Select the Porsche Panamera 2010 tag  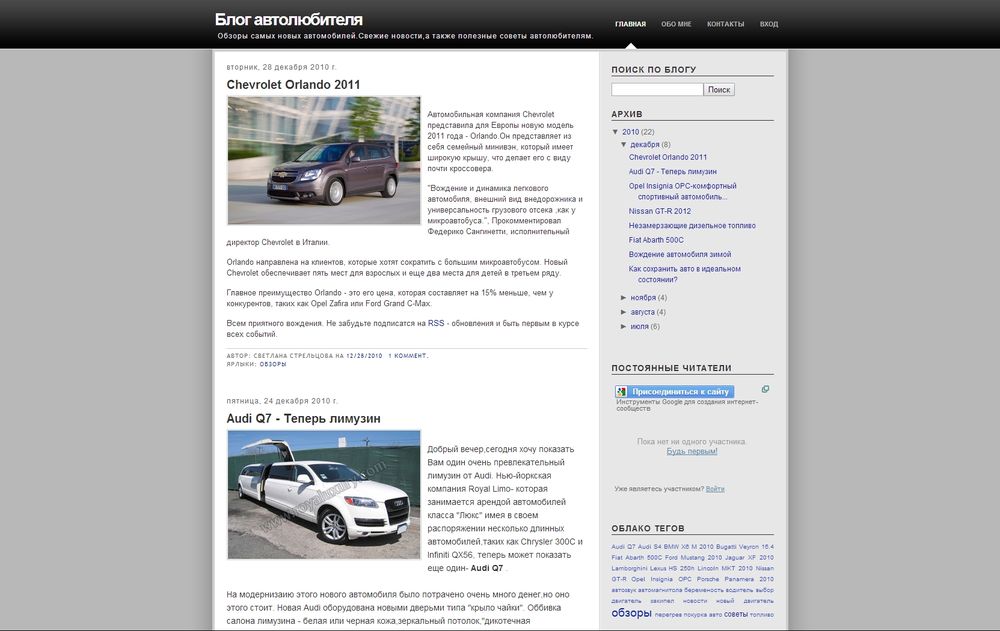pyautogui.click(x=735, y=579)
